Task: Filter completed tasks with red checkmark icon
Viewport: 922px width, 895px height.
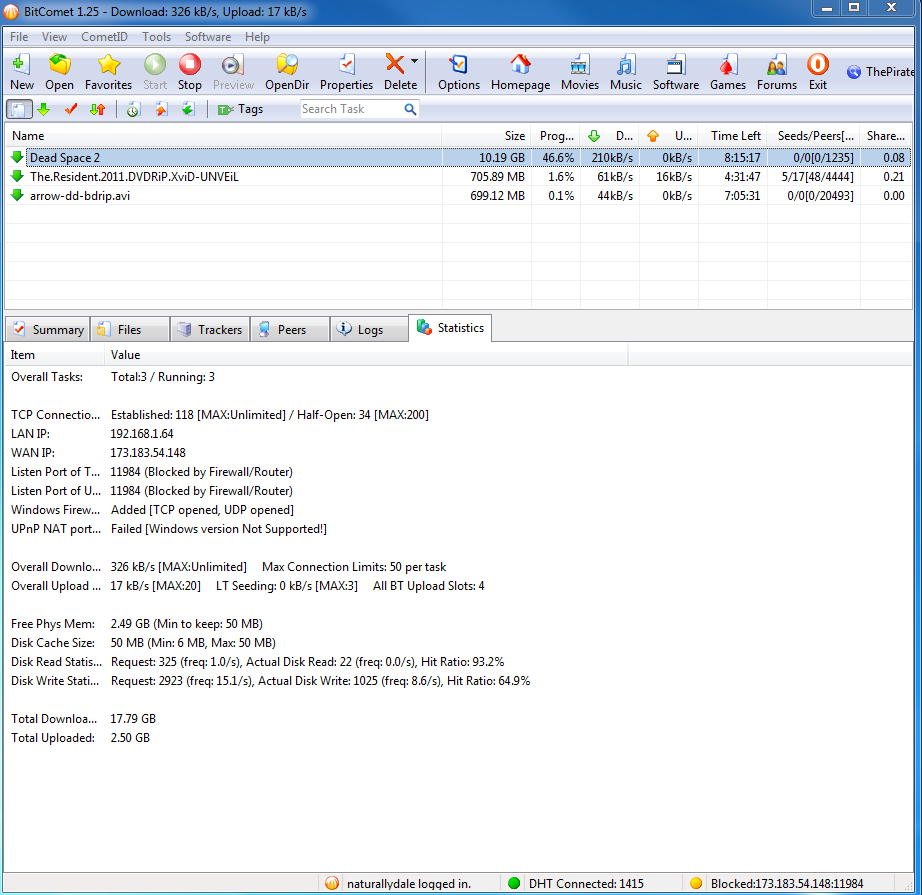Action: pyautogui.click(x=71, y=109)
